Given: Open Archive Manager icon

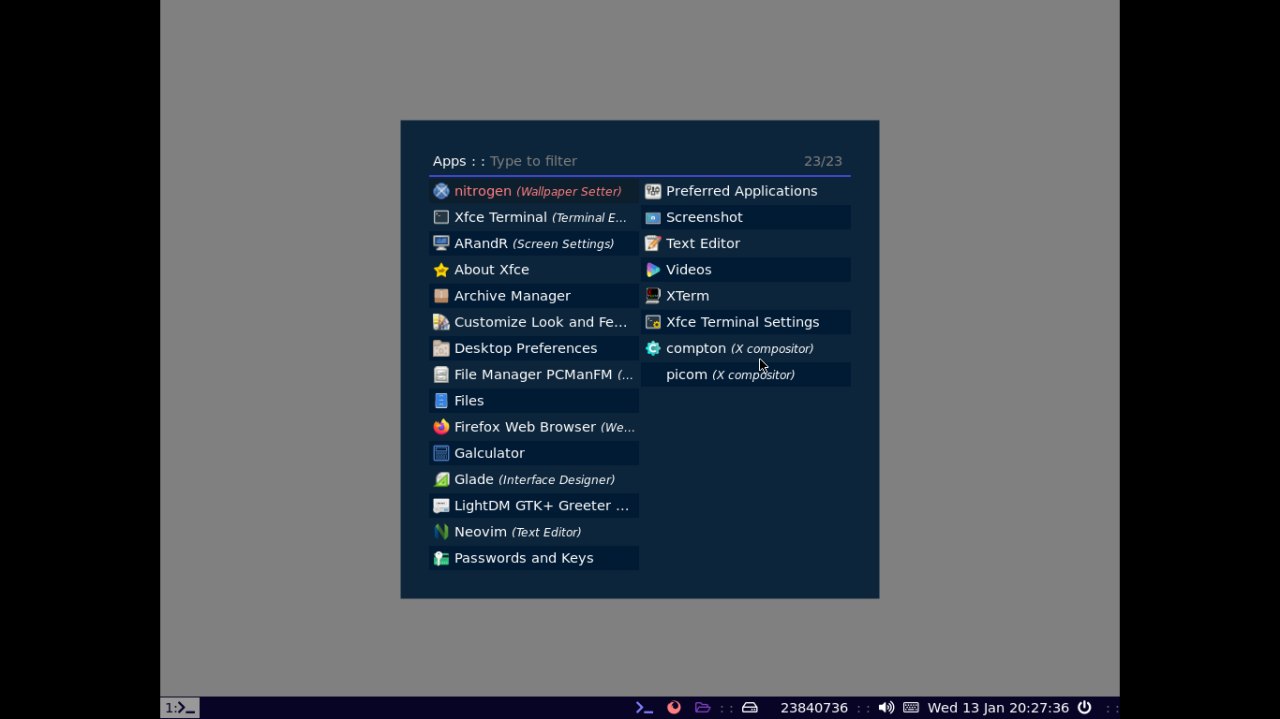Looking at the screenshot, I should click(441, 296).
